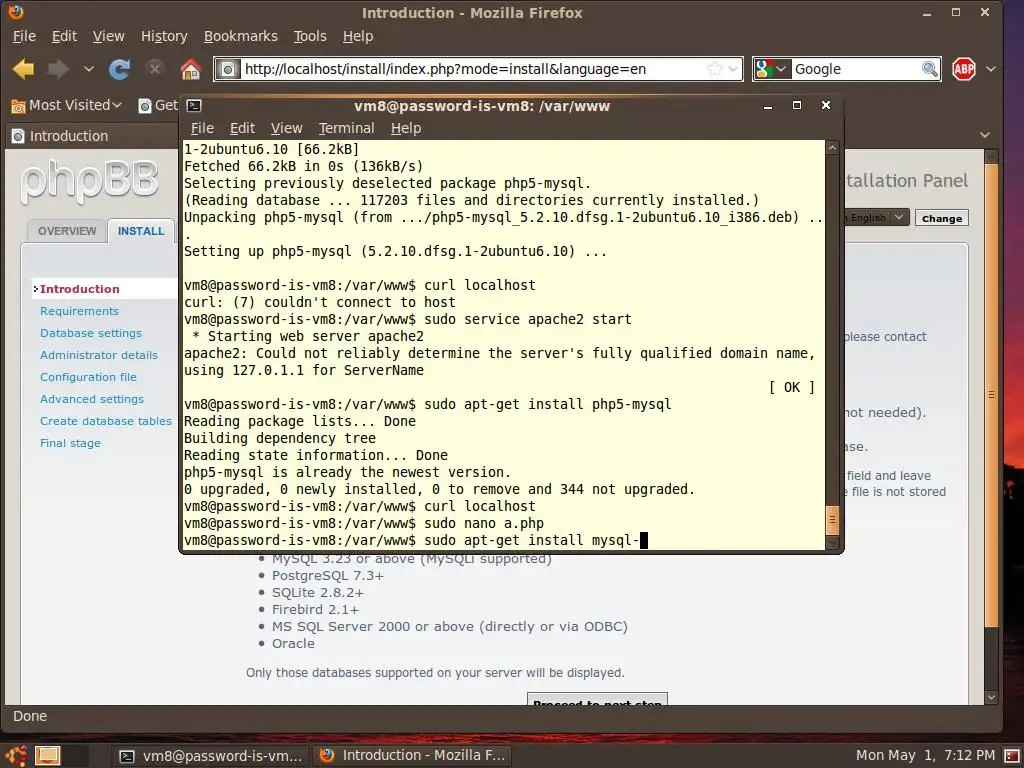The width and height of the screenshot is (1024, 768).
Task: Open the URL history dropdown arrow
Action: click(x=733, y=69)
